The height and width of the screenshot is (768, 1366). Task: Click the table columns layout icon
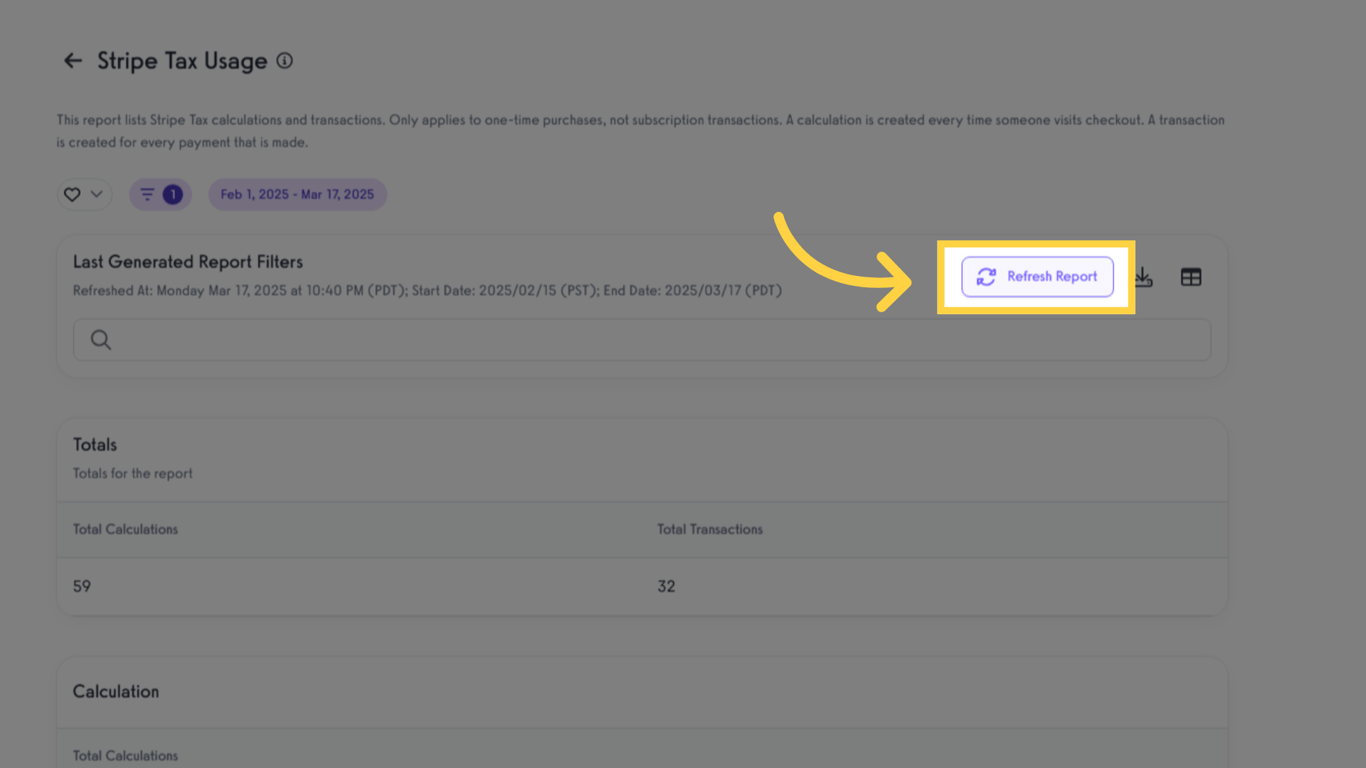pyautogui.click(x=1191, y=277)
